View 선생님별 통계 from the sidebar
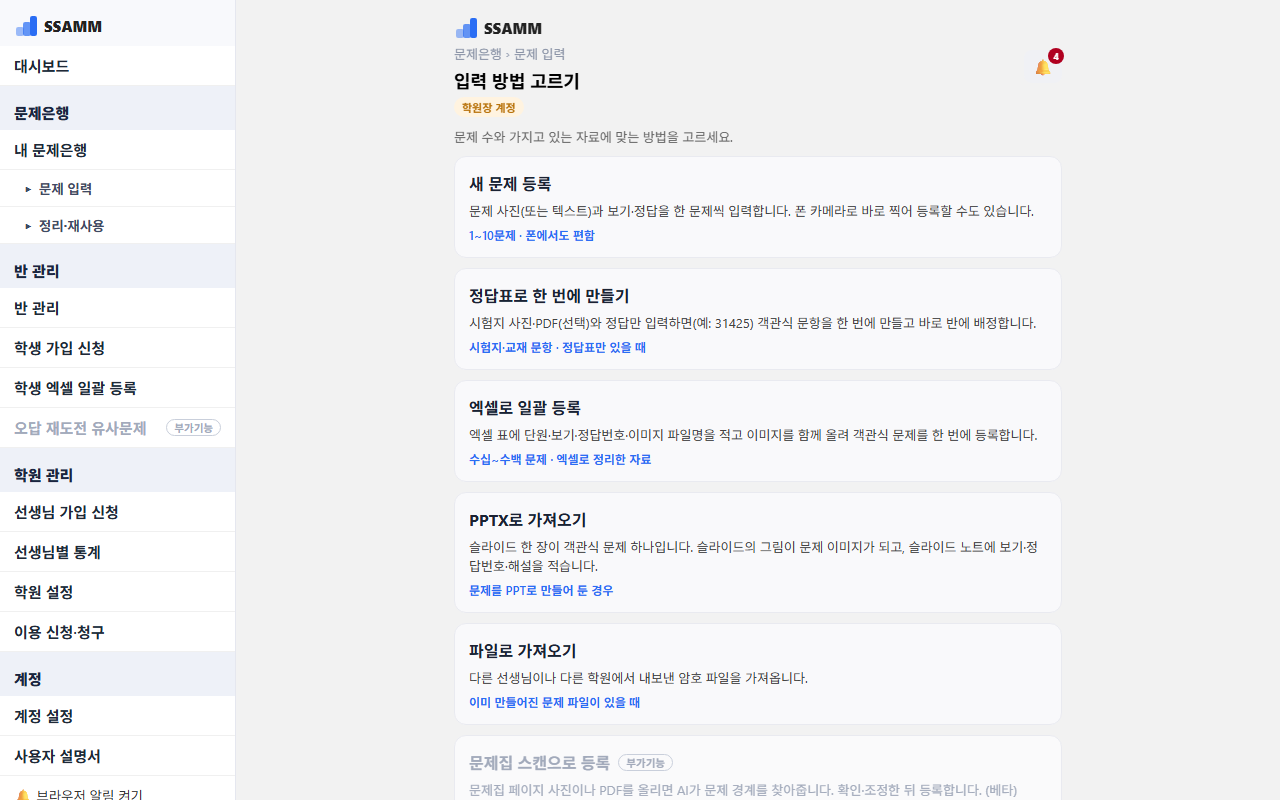Image resolution: width=1280 pixels, height=800 pixels. 117,552
